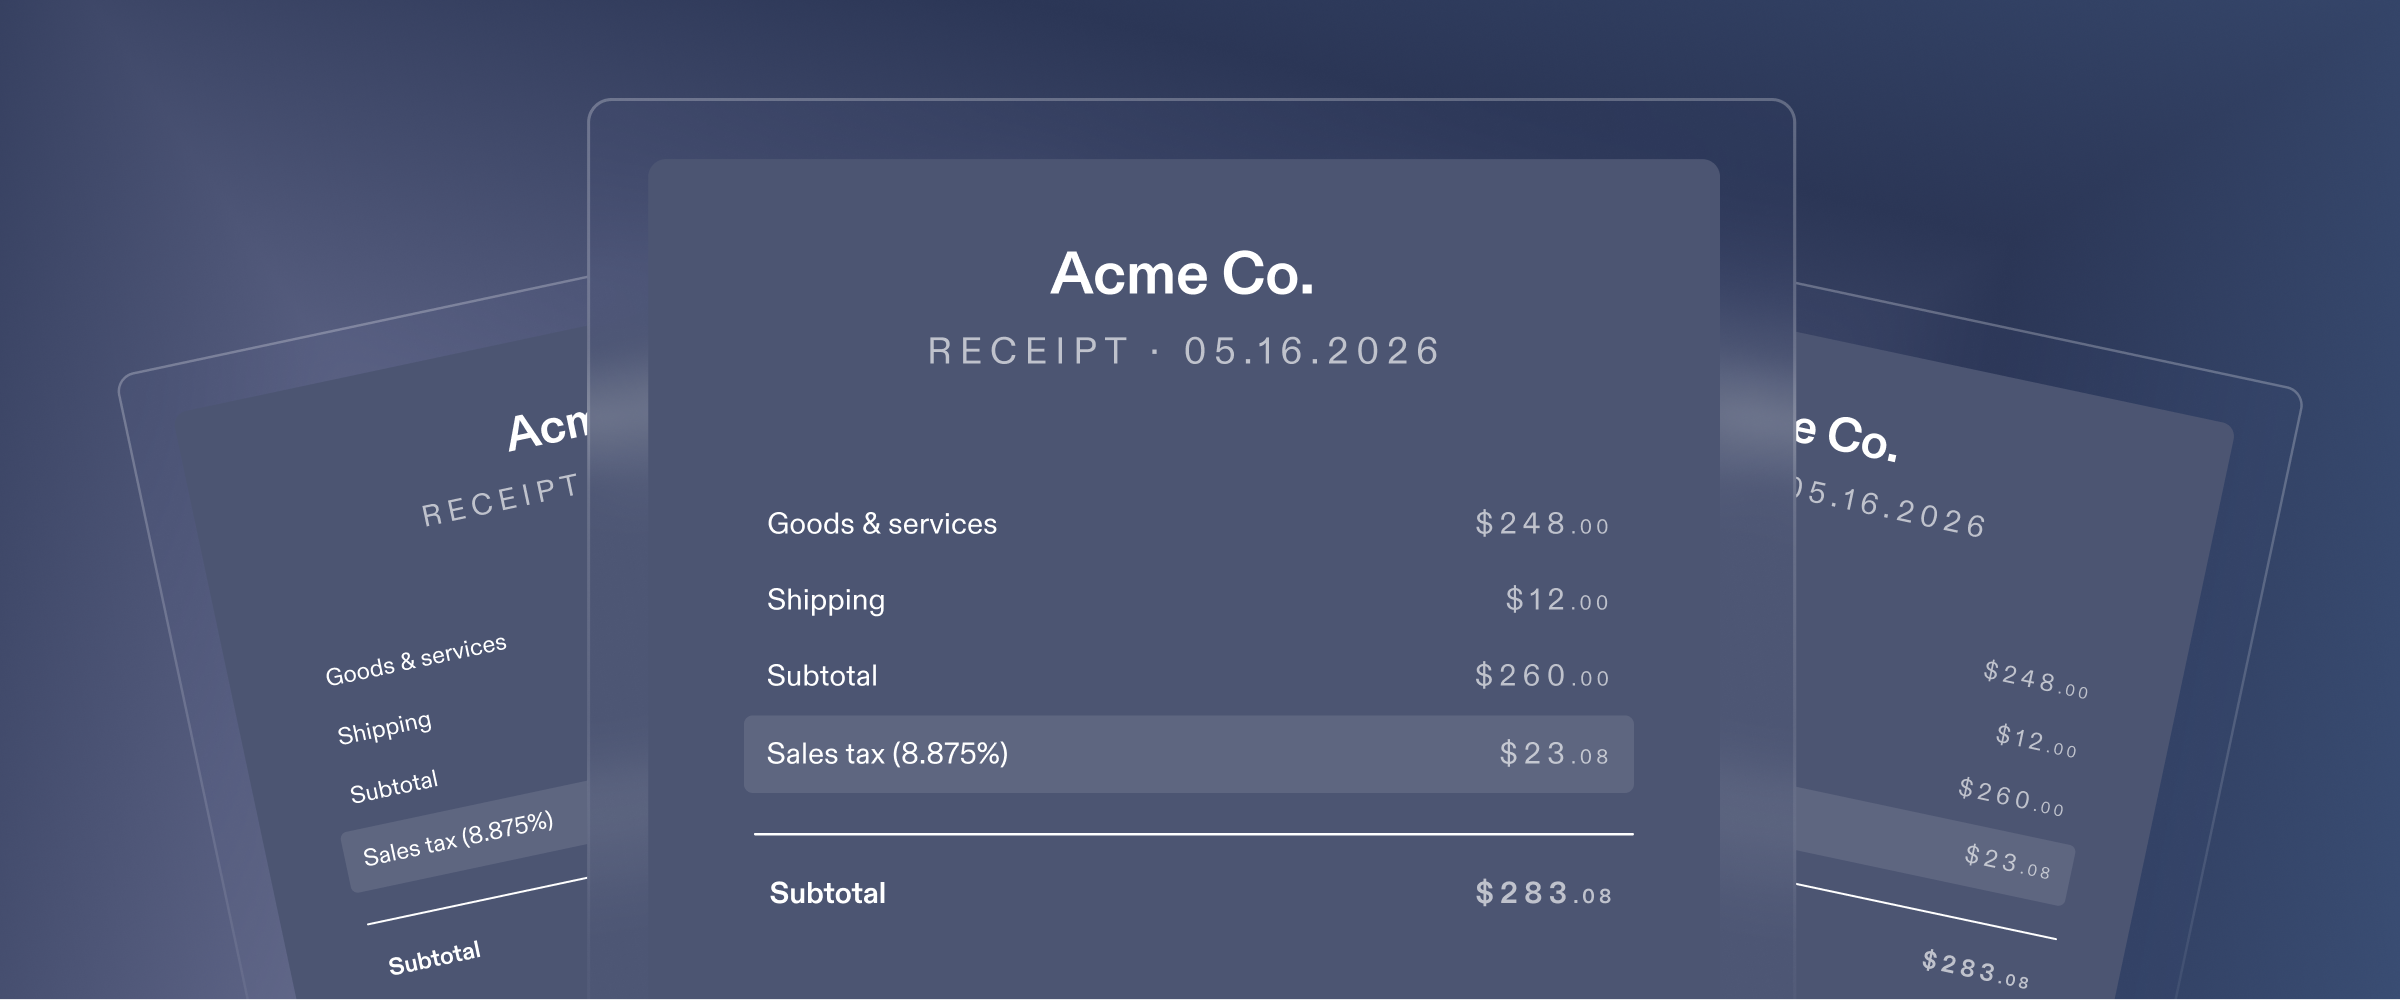This screenshot has width=2400, height=1000.
Task: Click the Acme Co. heading on center receipt
Action: (1182, 274)
